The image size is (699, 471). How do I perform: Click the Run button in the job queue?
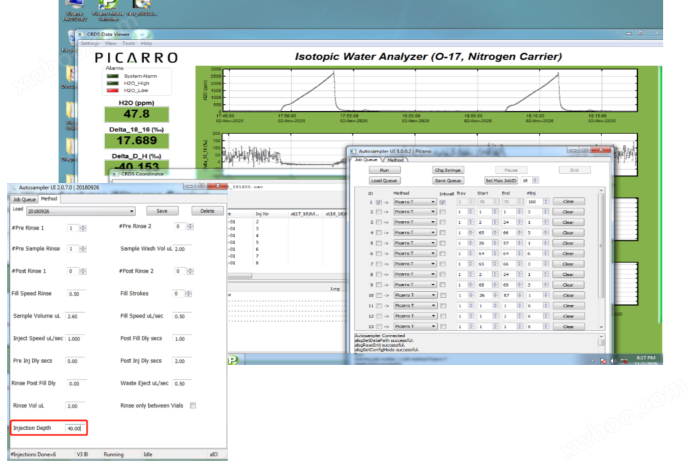click(x=385, y=170)
